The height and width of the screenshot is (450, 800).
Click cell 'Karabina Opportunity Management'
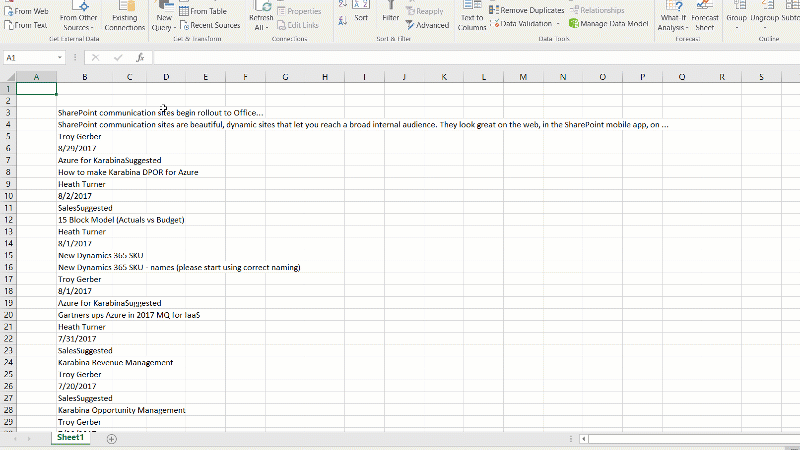(x=121, y=410)
